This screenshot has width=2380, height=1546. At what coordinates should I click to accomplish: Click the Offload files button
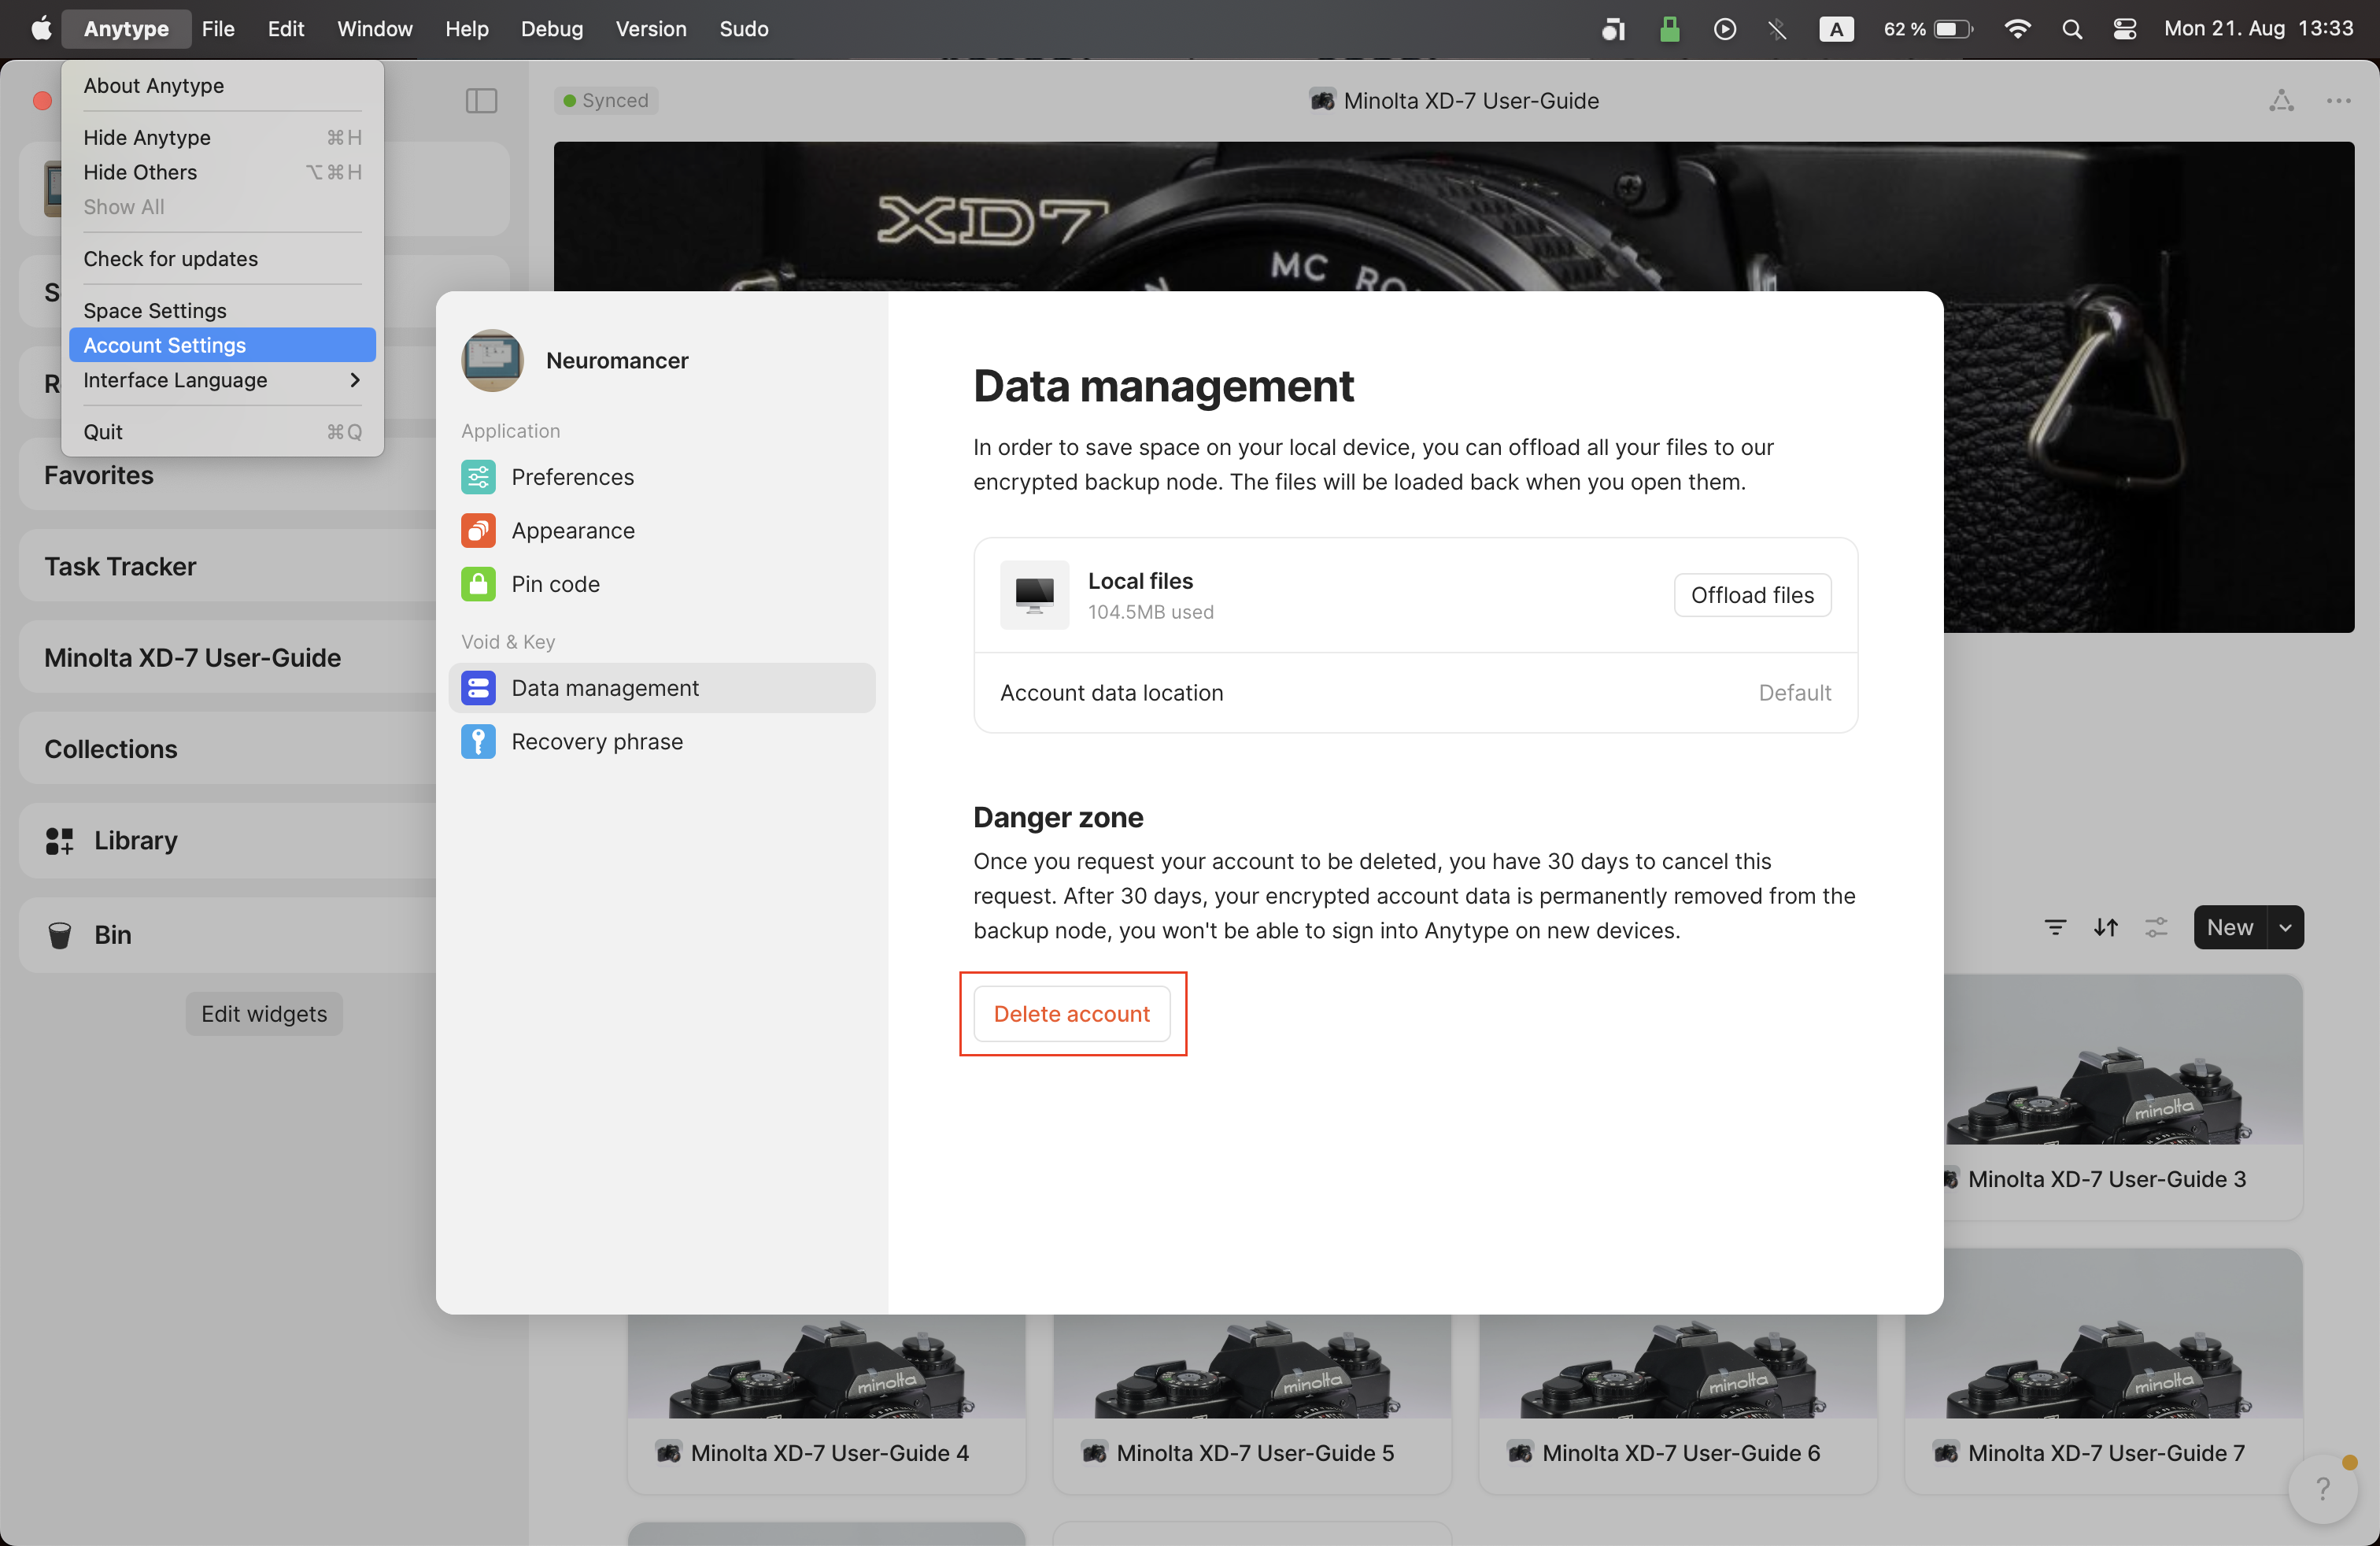point(1751,595)
